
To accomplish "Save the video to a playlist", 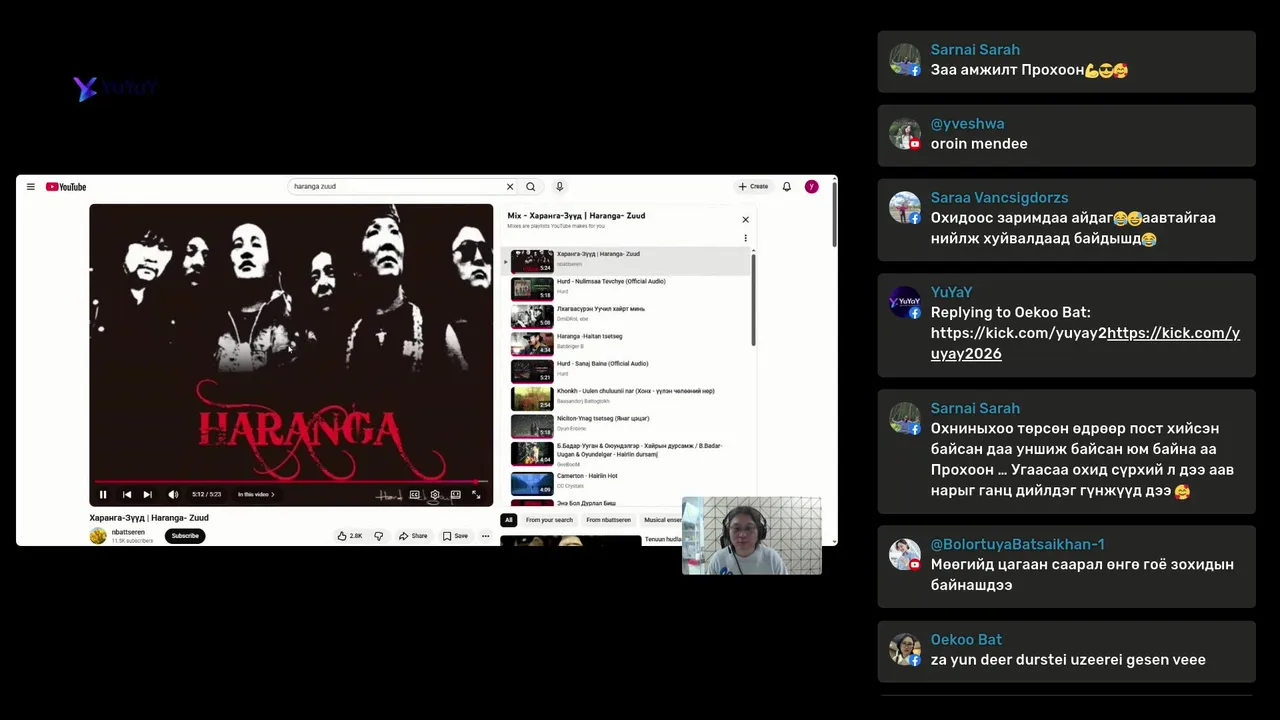I will [x=455, y=536].
